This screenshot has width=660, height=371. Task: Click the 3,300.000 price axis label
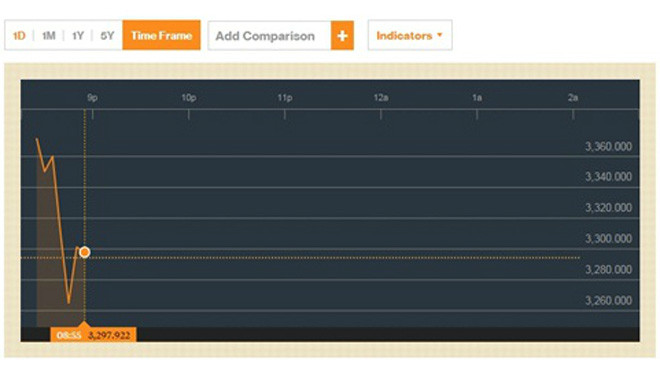pos(608,238)
